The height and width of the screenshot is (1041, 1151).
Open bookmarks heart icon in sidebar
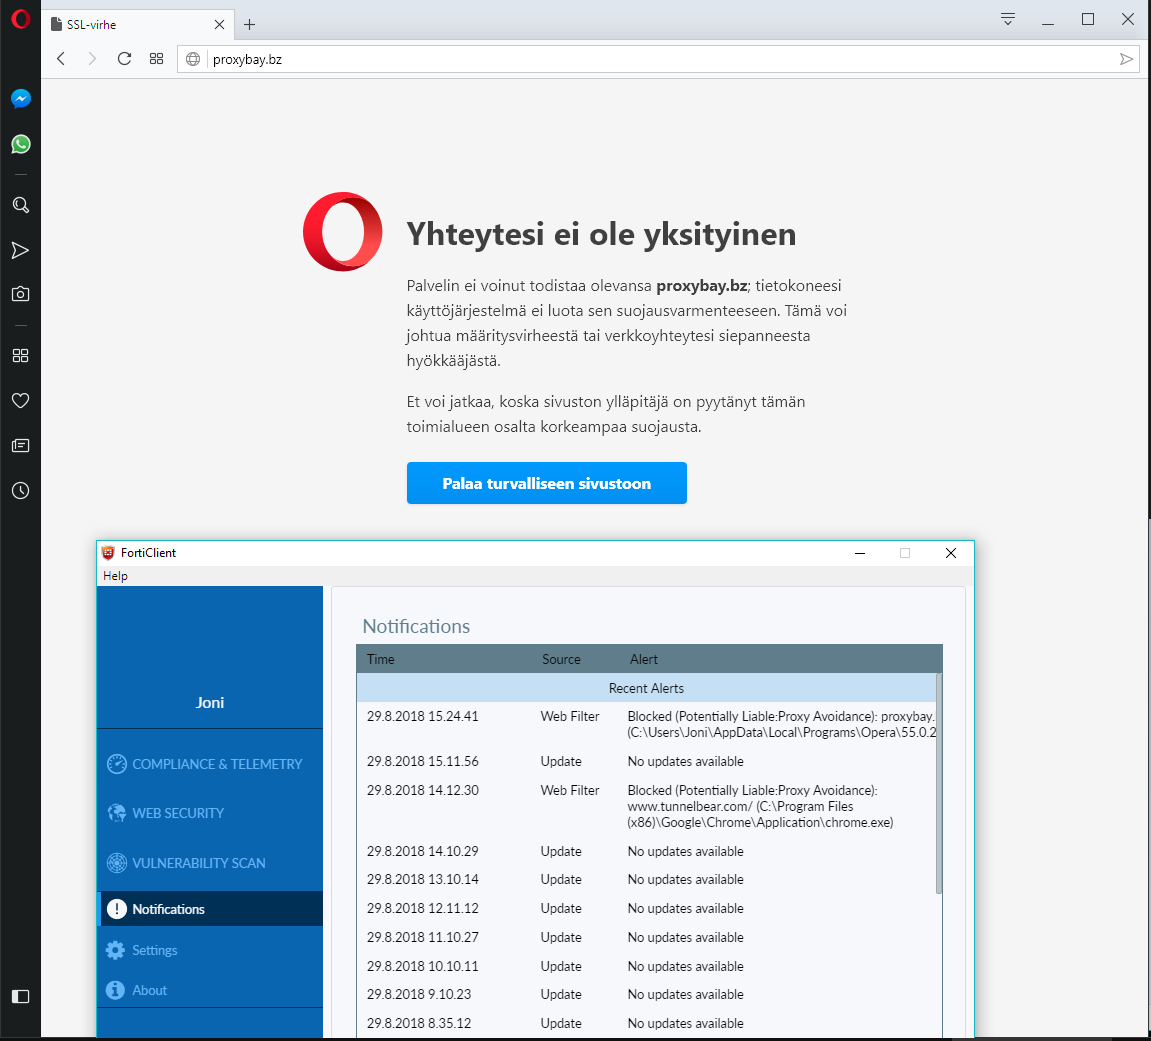pos(21,401)
